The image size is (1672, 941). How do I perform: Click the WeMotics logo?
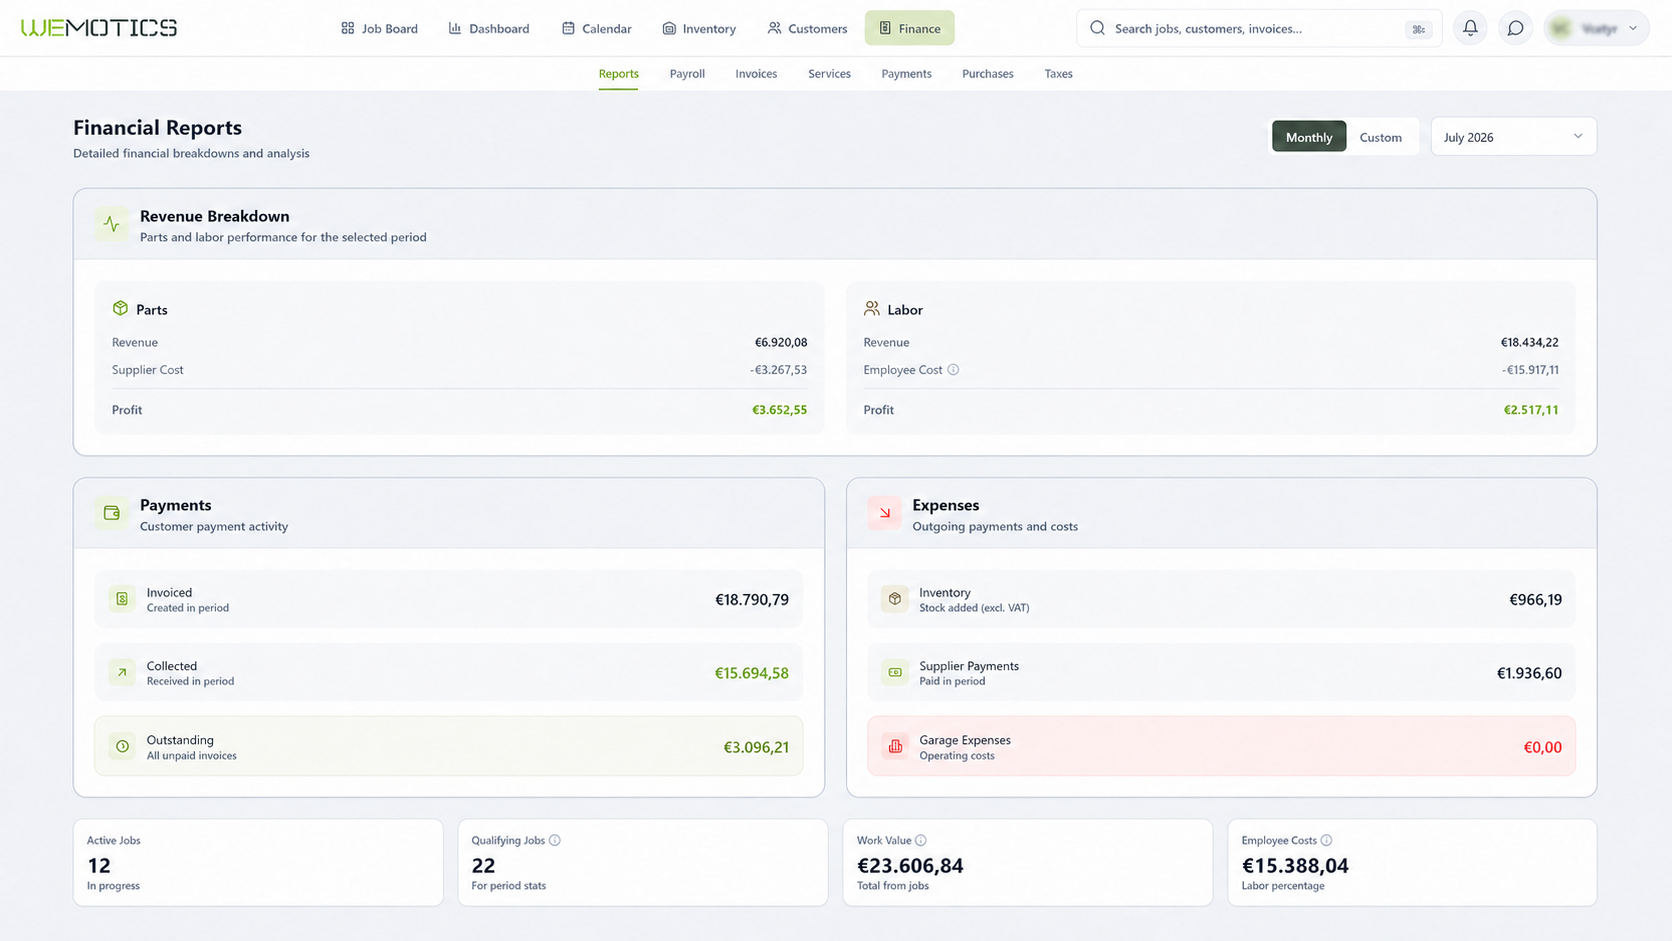pyautogui.click(x=99, y=28)
